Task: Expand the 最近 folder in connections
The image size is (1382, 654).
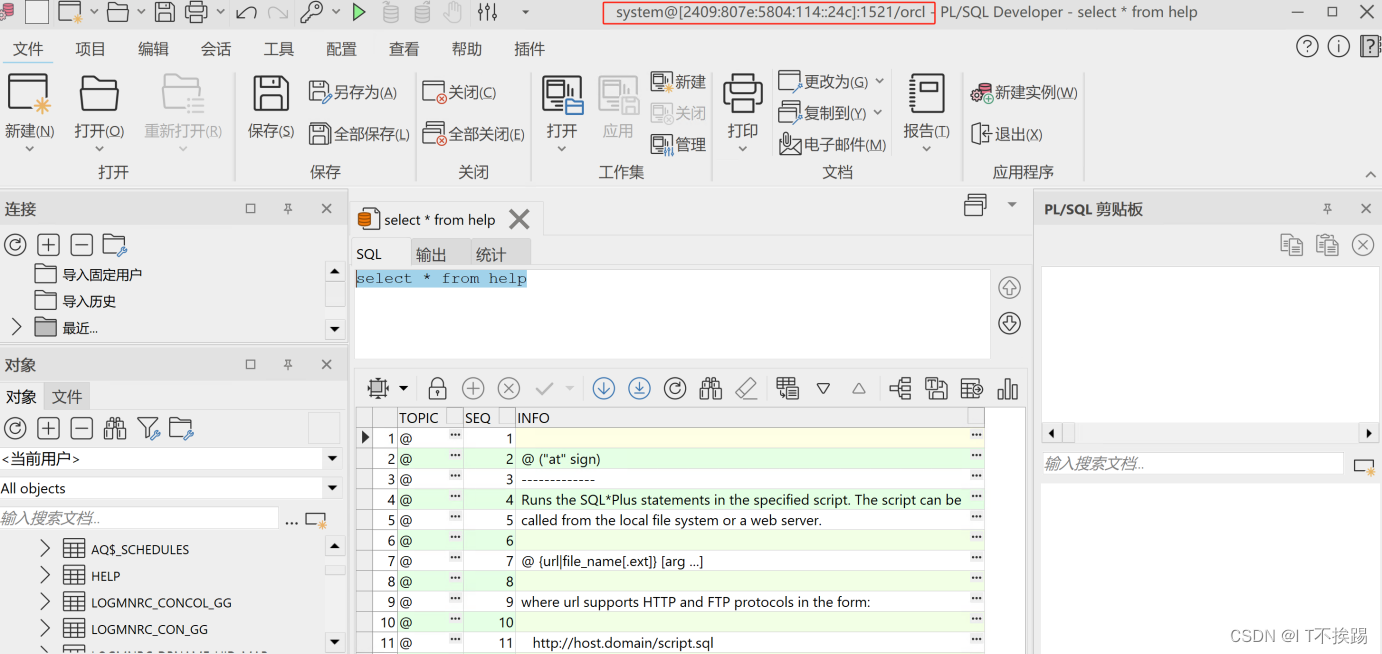Action: coord(17,326)
